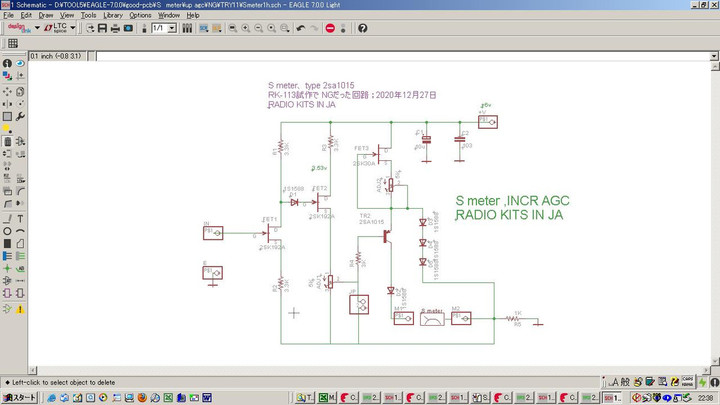
Task: Open the Library menu
Action: pos(113,15)
